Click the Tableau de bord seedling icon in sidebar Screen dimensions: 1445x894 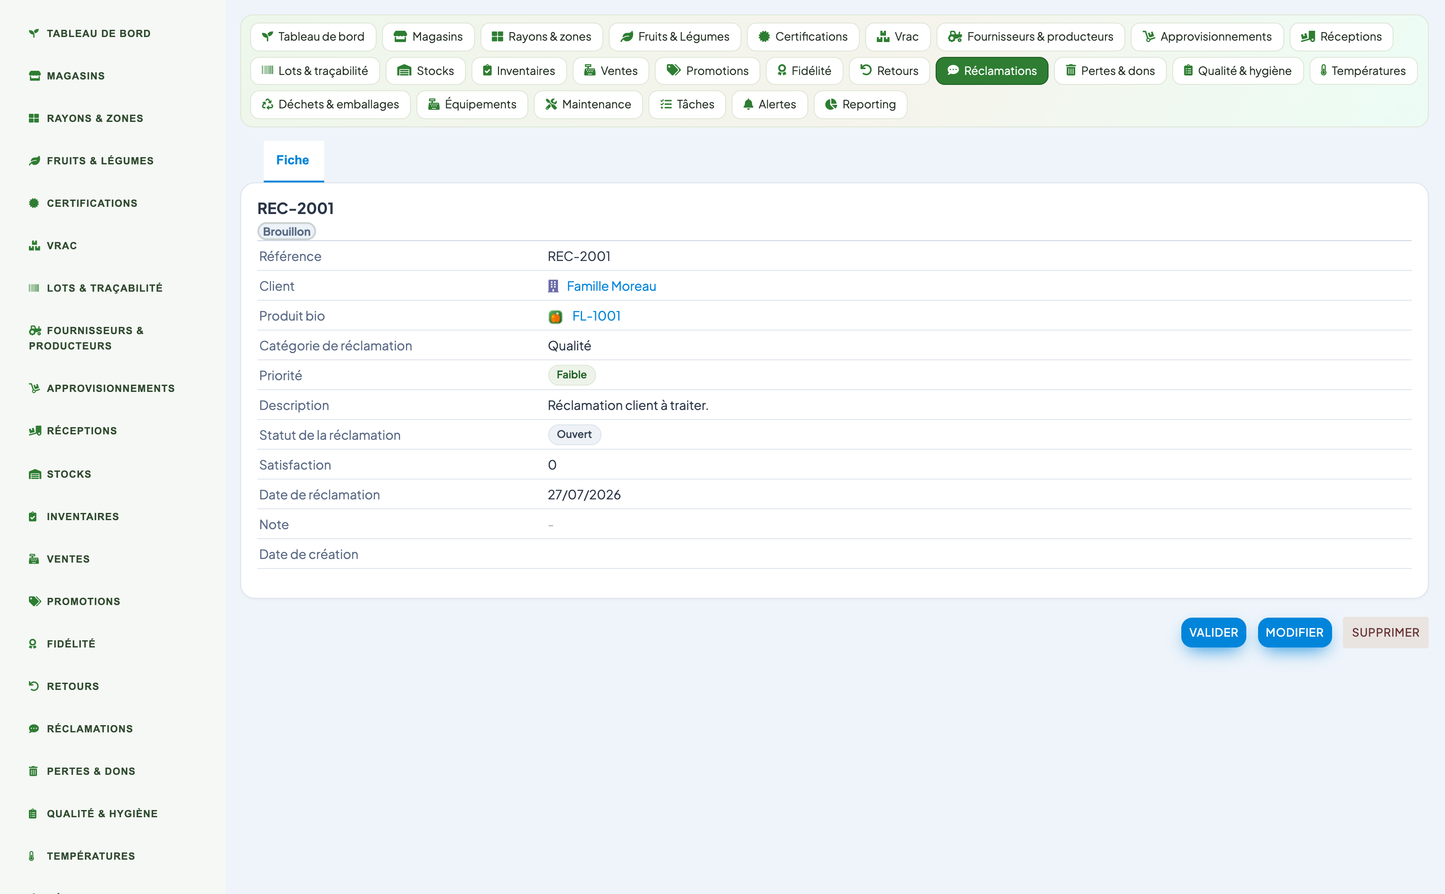[34, 33]
